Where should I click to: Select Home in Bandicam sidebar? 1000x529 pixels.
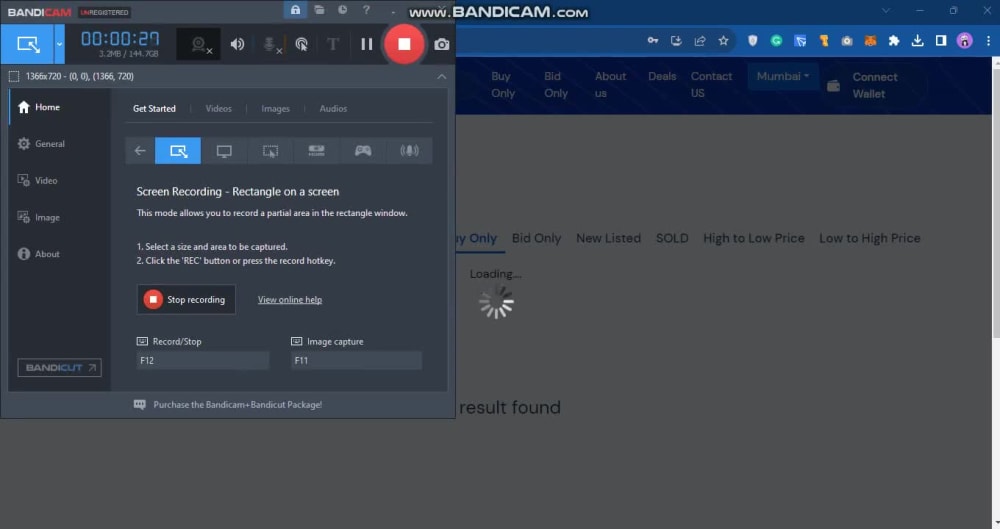click(59, 107)
